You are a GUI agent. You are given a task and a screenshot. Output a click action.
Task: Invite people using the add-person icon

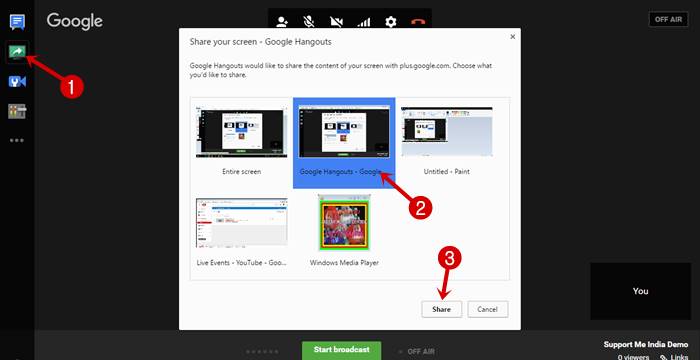(x=282, y=21)
